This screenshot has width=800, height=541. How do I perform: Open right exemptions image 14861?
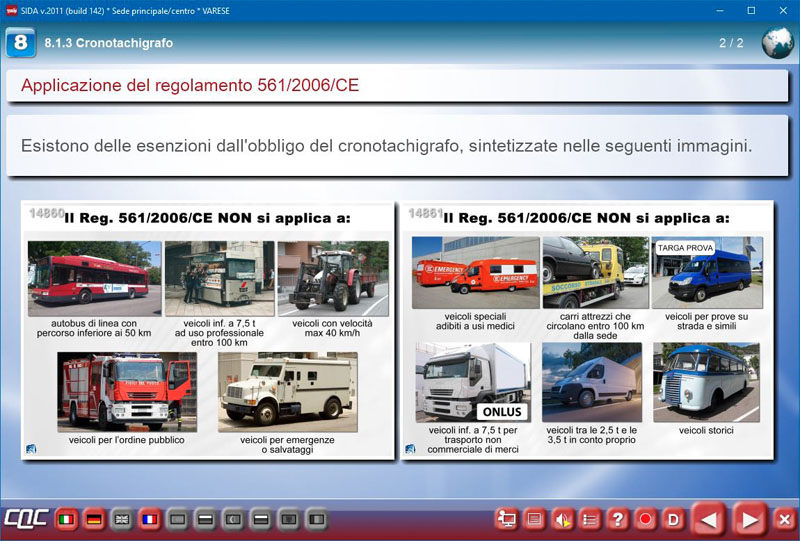click(x=587, y=332)
